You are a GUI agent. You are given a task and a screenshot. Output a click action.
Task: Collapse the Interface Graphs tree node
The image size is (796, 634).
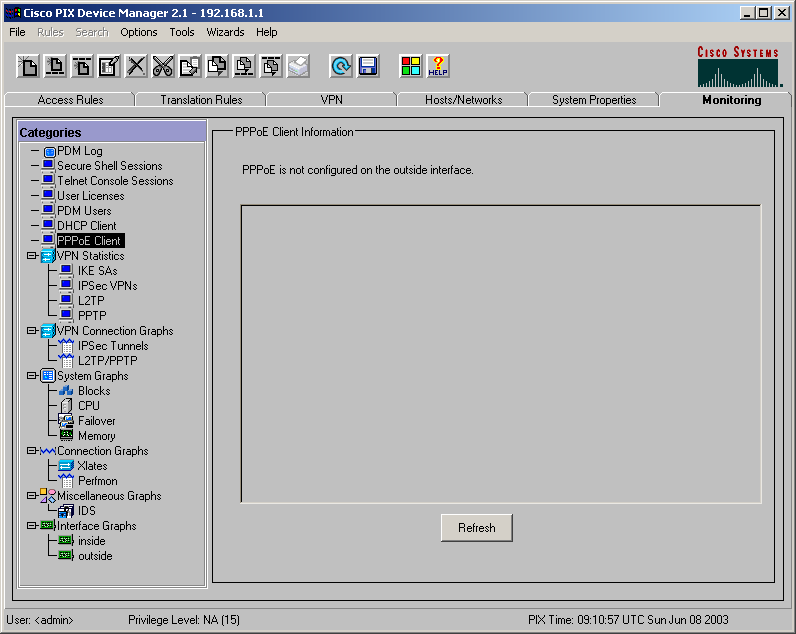(x=31, y=525)
